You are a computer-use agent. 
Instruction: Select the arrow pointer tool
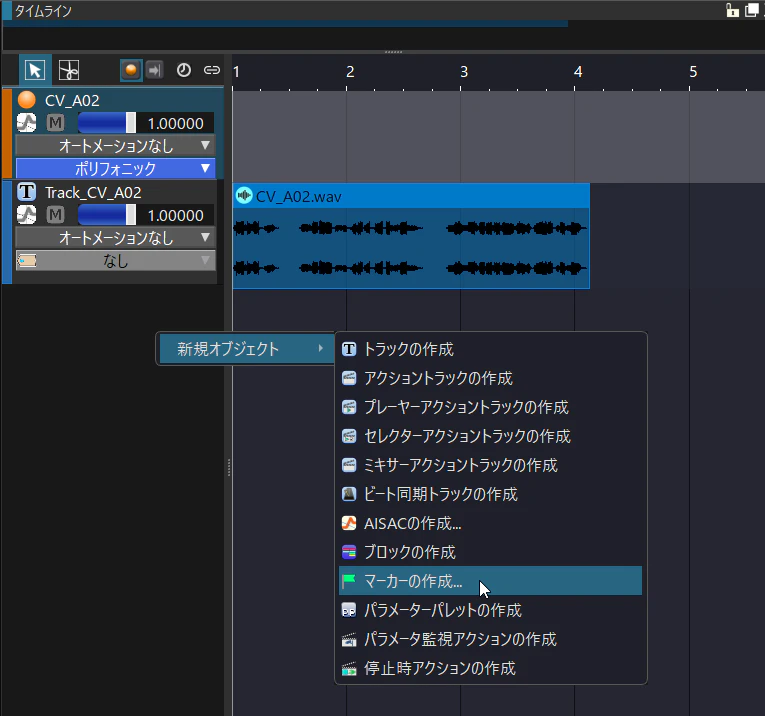coord(35,70)
